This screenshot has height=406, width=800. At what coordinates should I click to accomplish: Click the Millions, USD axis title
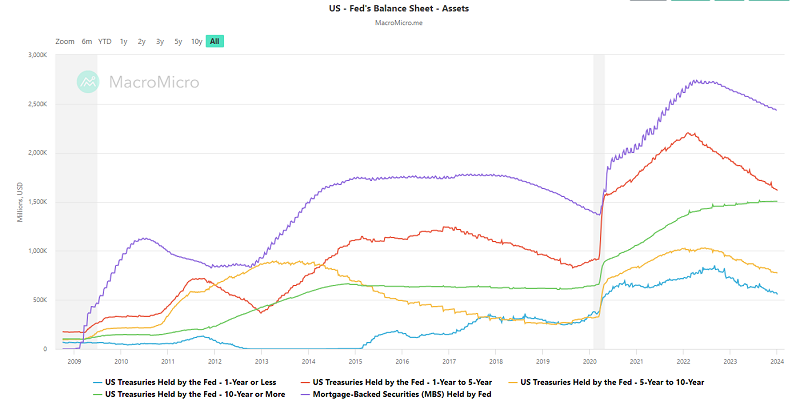19,201
